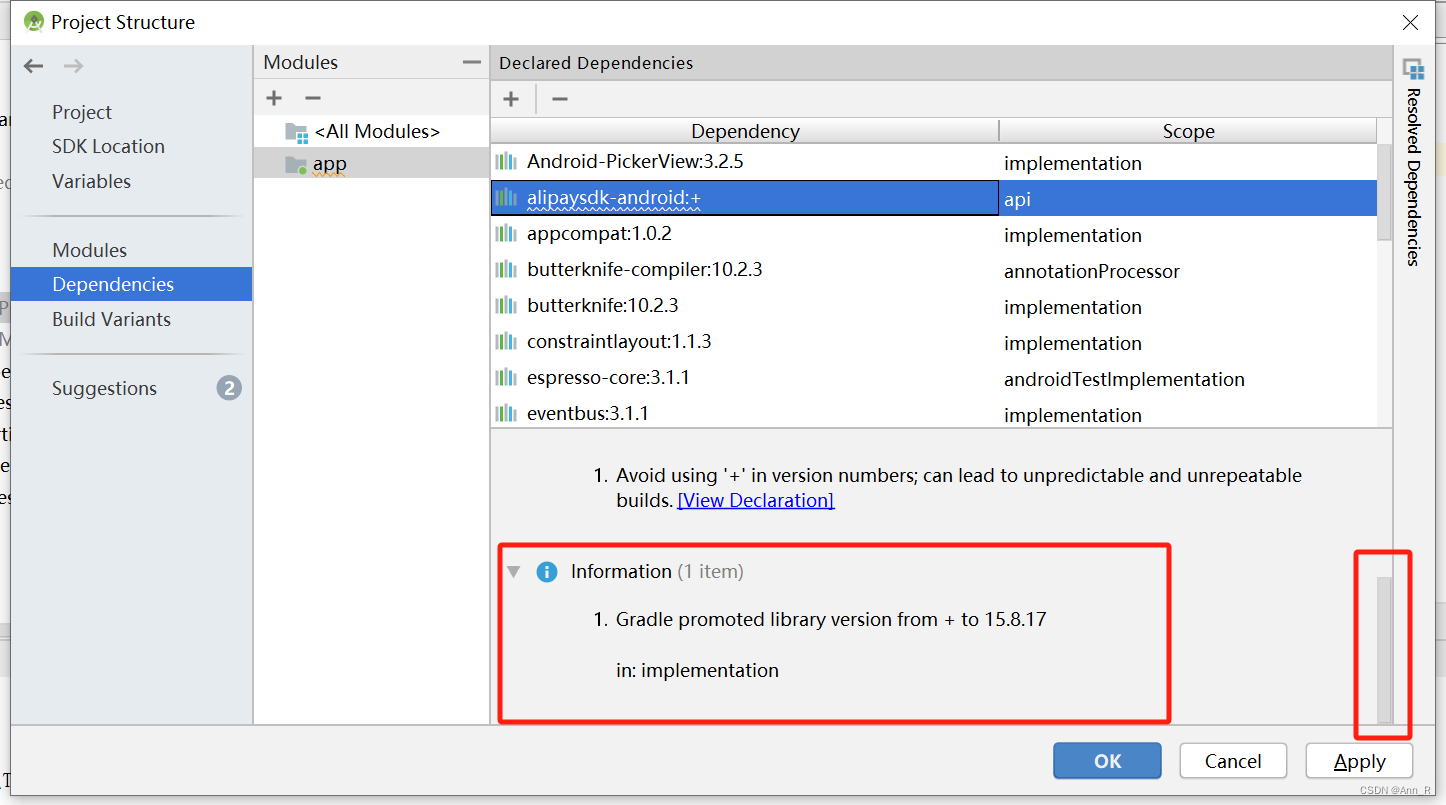
Task: Click the Cancel button
Action: click(x=1233, y=761)
